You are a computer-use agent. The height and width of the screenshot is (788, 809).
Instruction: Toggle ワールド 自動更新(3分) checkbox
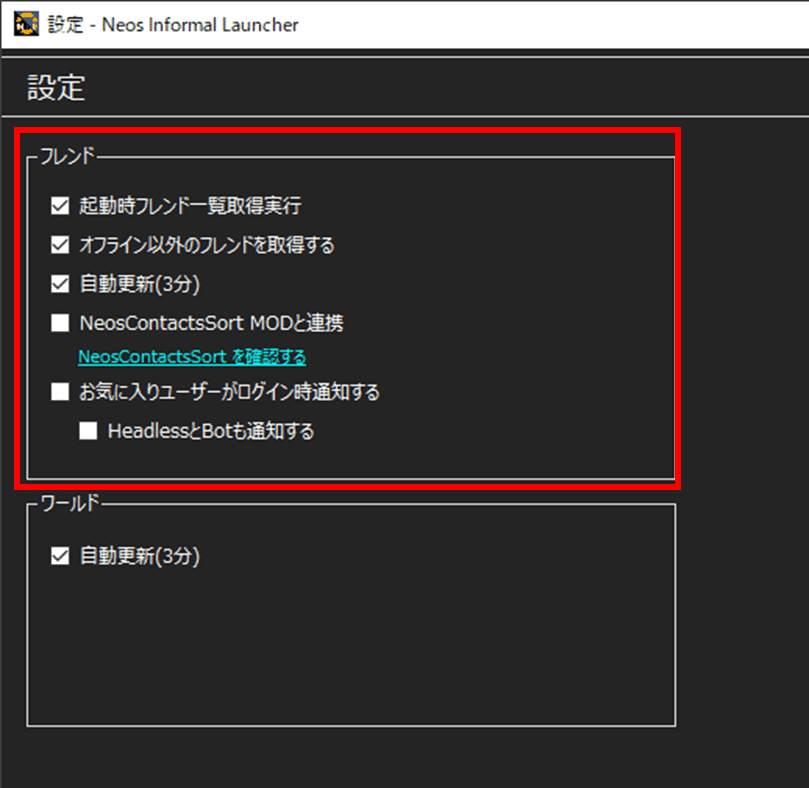(x=60, y=556)
